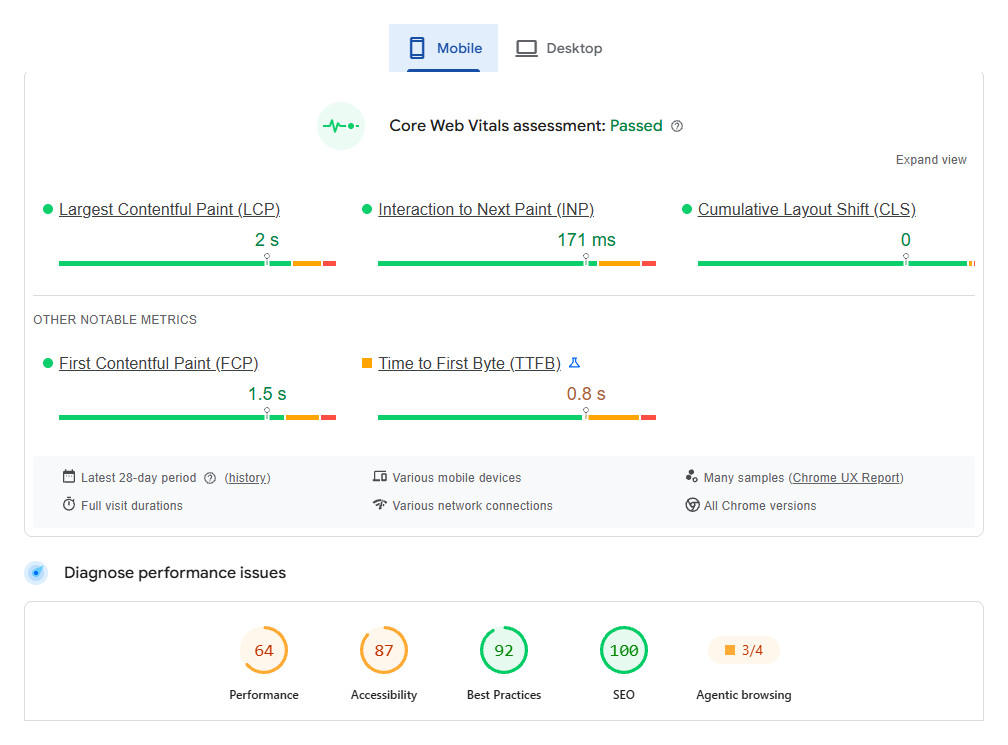1008x745 pixels.
Task: Click the Full visit durations text
Action: [132, 506]
